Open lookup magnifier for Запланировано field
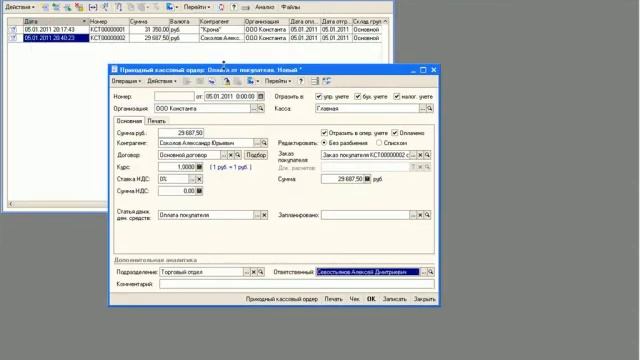 pos(427,215)
